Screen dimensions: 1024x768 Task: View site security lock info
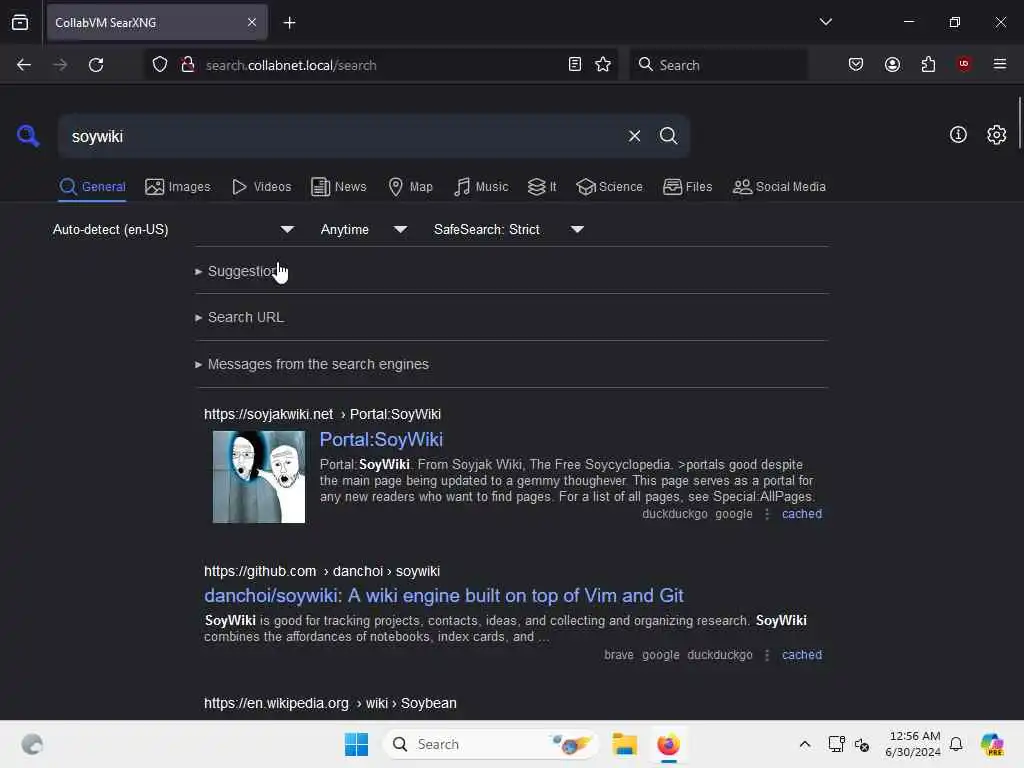point(187,65)
